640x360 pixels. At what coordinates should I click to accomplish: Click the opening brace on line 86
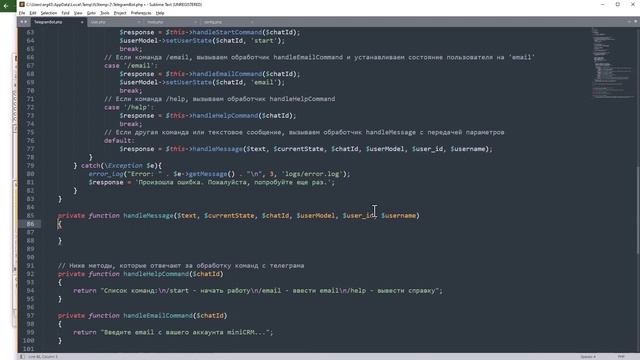[60, 224]
